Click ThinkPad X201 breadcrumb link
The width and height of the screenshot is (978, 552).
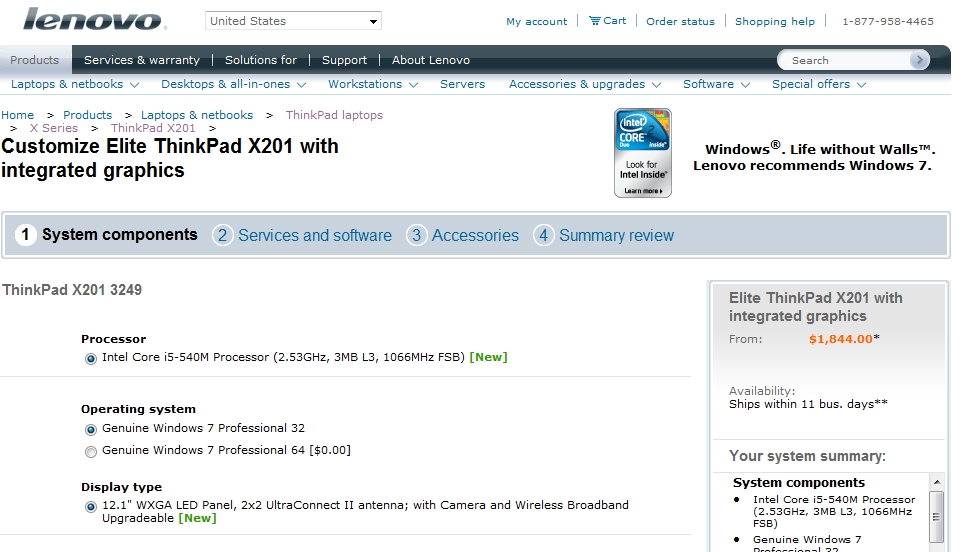(x=153, y=128)
